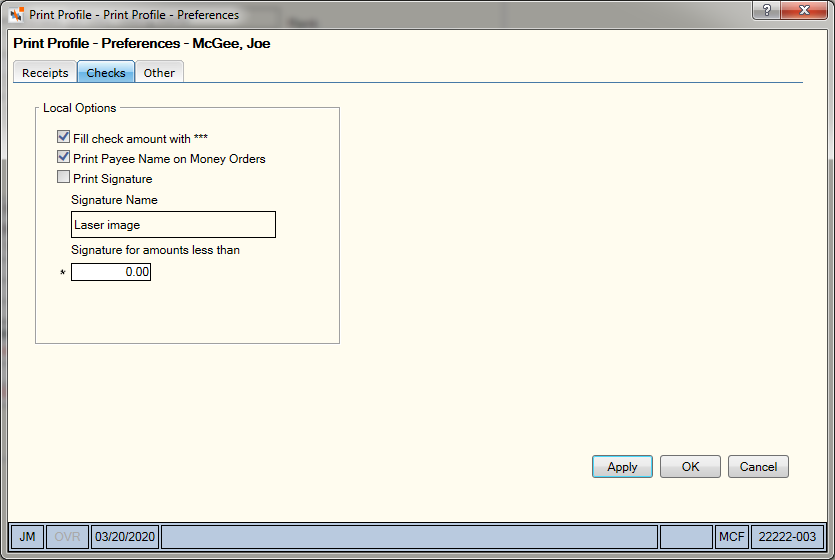Screen dimensions: 835x560
Task: Click the Local Options group label
Action: 79,108
